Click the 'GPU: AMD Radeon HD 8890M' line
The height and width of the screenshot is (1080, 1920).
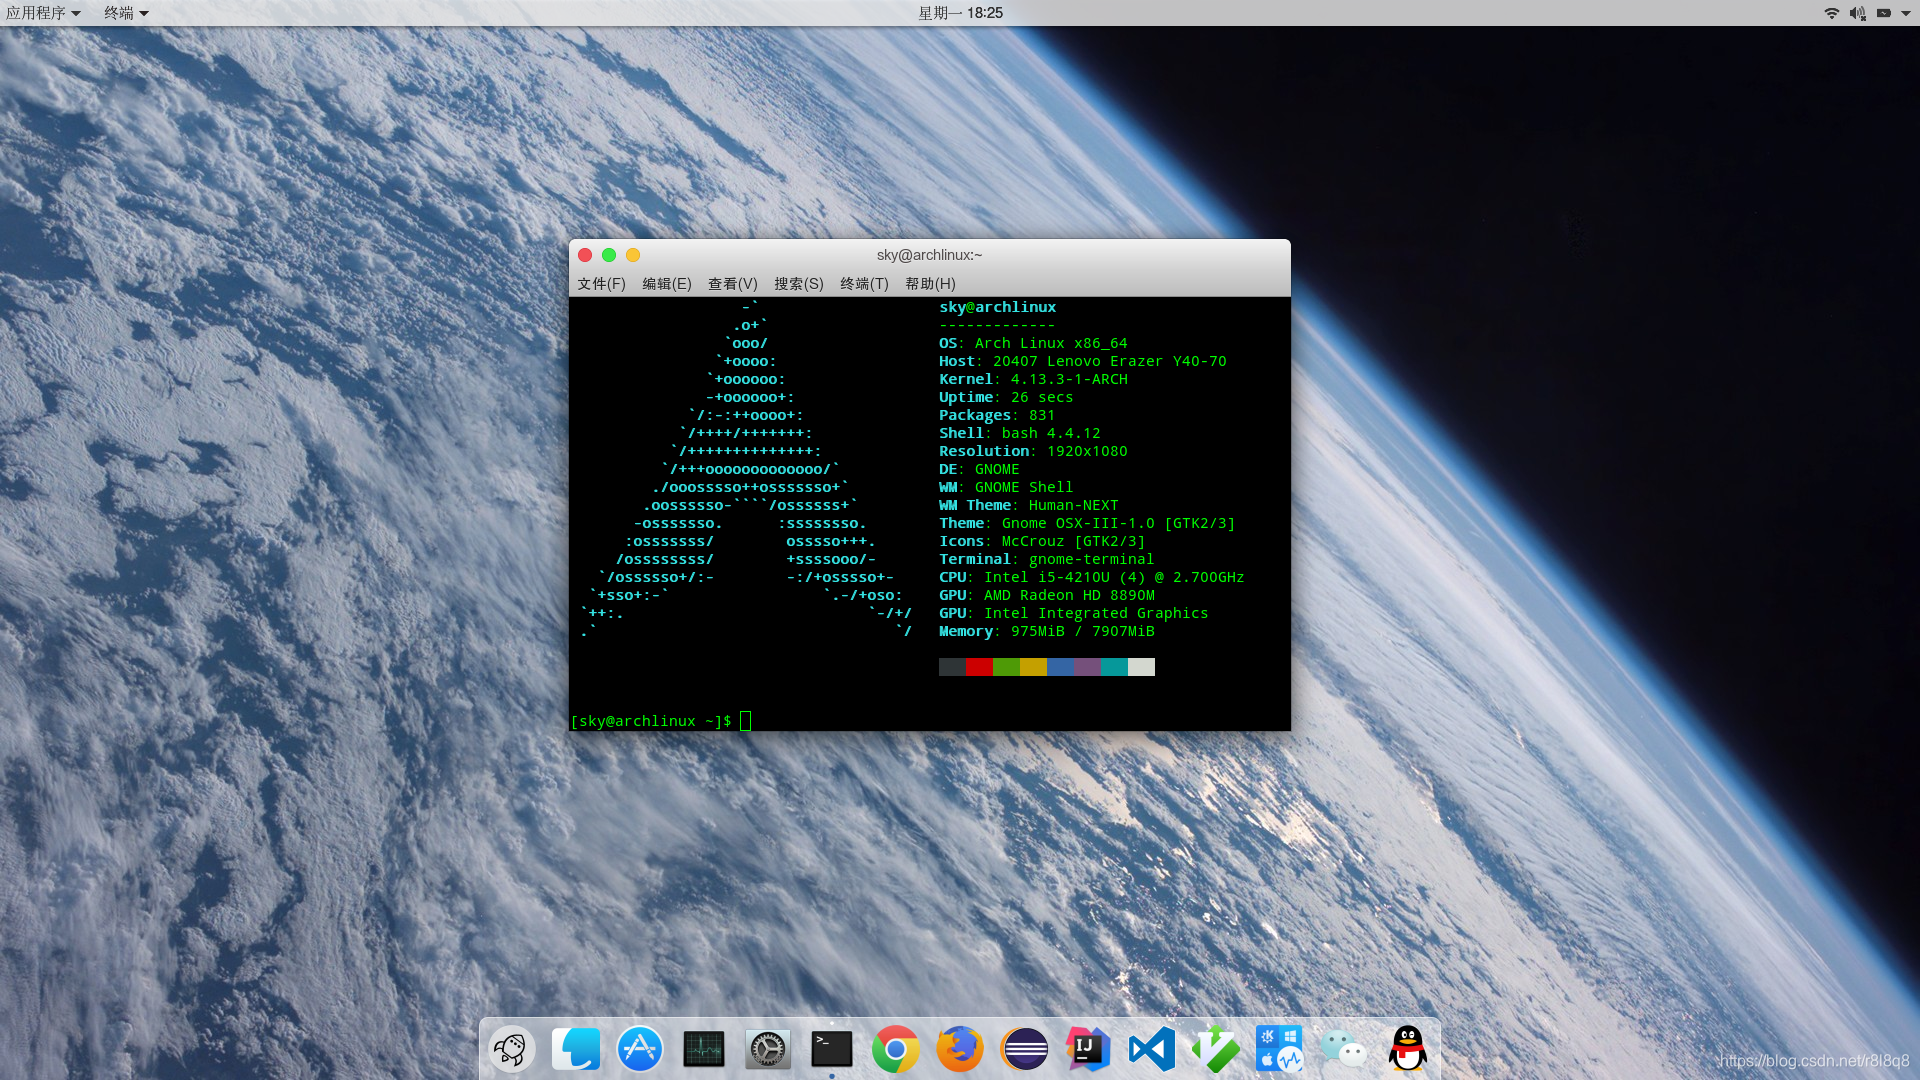1046,595
